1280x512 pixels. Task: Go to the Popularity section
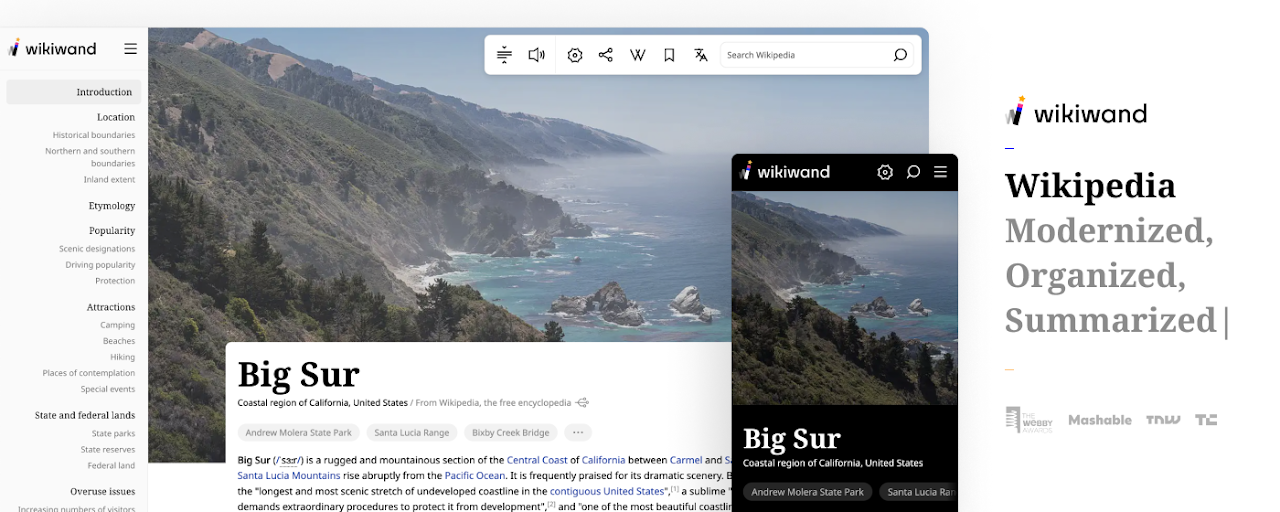[x=112, y=231]
